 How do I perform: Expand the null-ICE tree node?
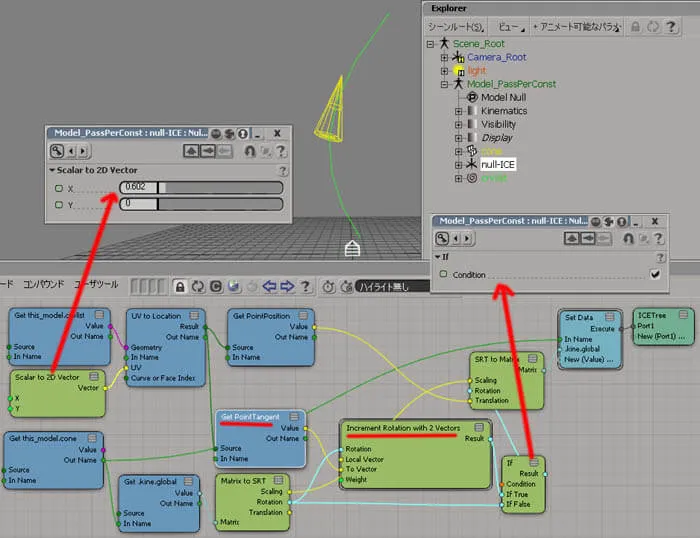click(458, 165)
